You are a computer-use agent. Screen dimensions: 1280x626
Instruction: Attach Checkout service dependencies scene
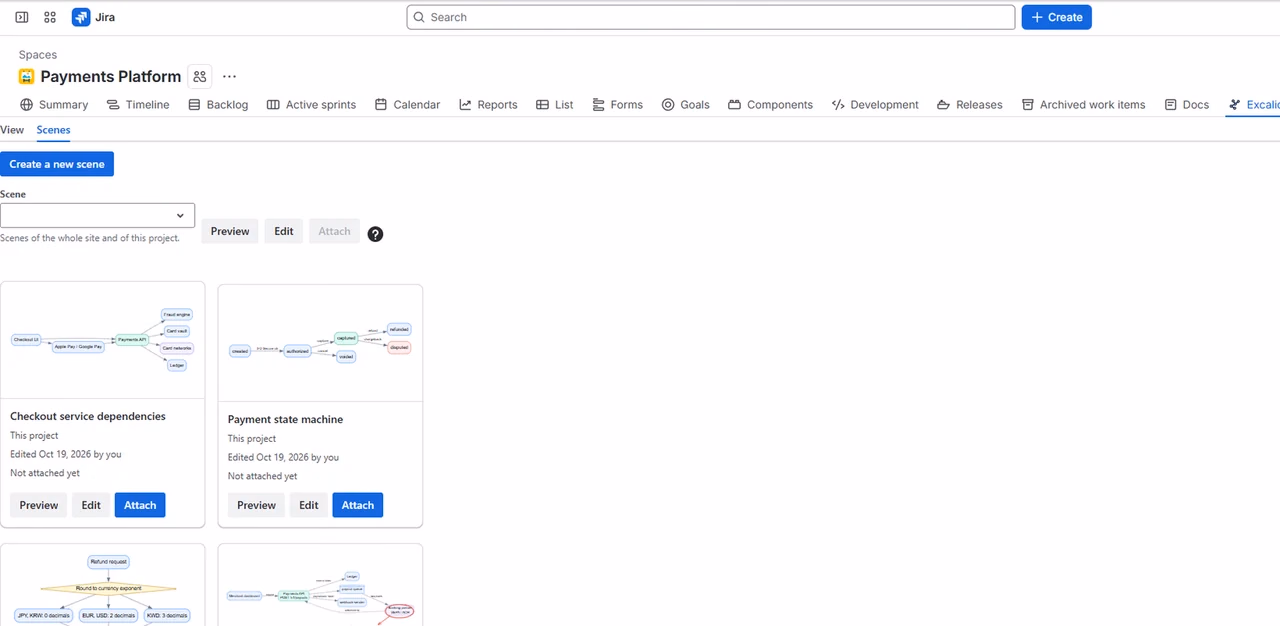tap(140, 505)
